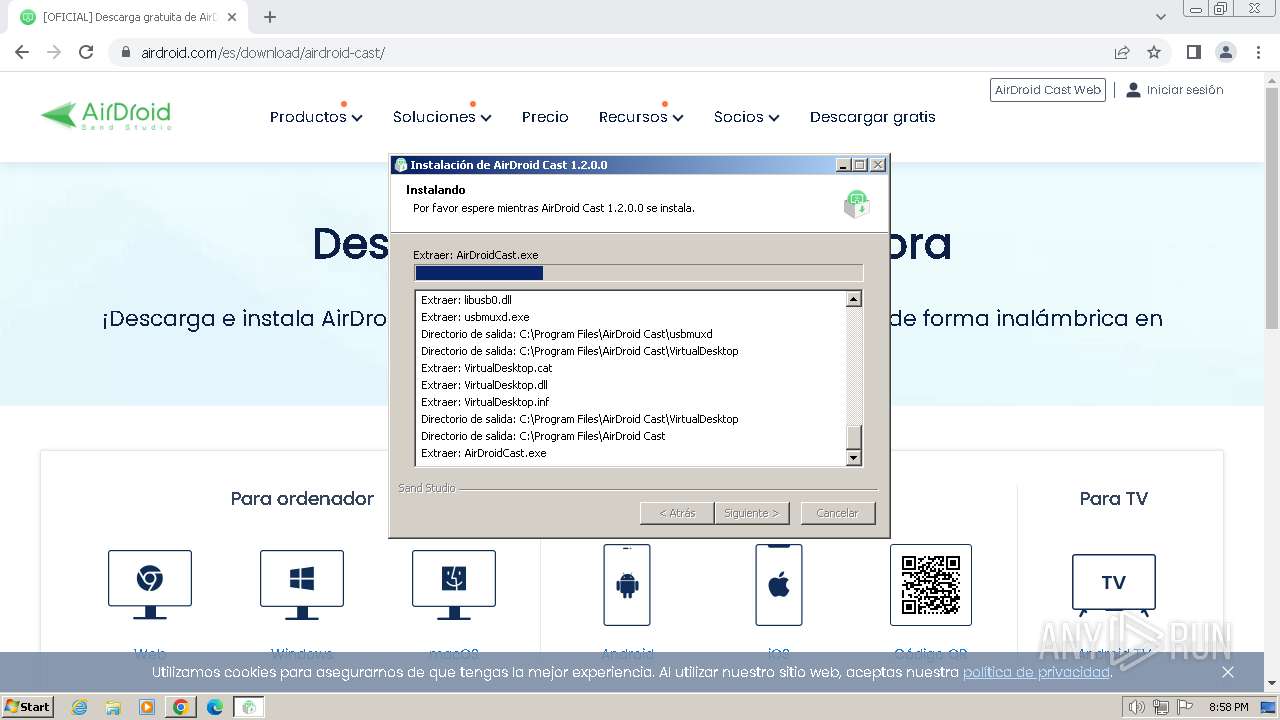Image resolution: width=1280 pixels, height=720 pixels.
Task: Switch to AirDroid installer taskbar item
Action: pyautogui.click(x=249, y=707)
